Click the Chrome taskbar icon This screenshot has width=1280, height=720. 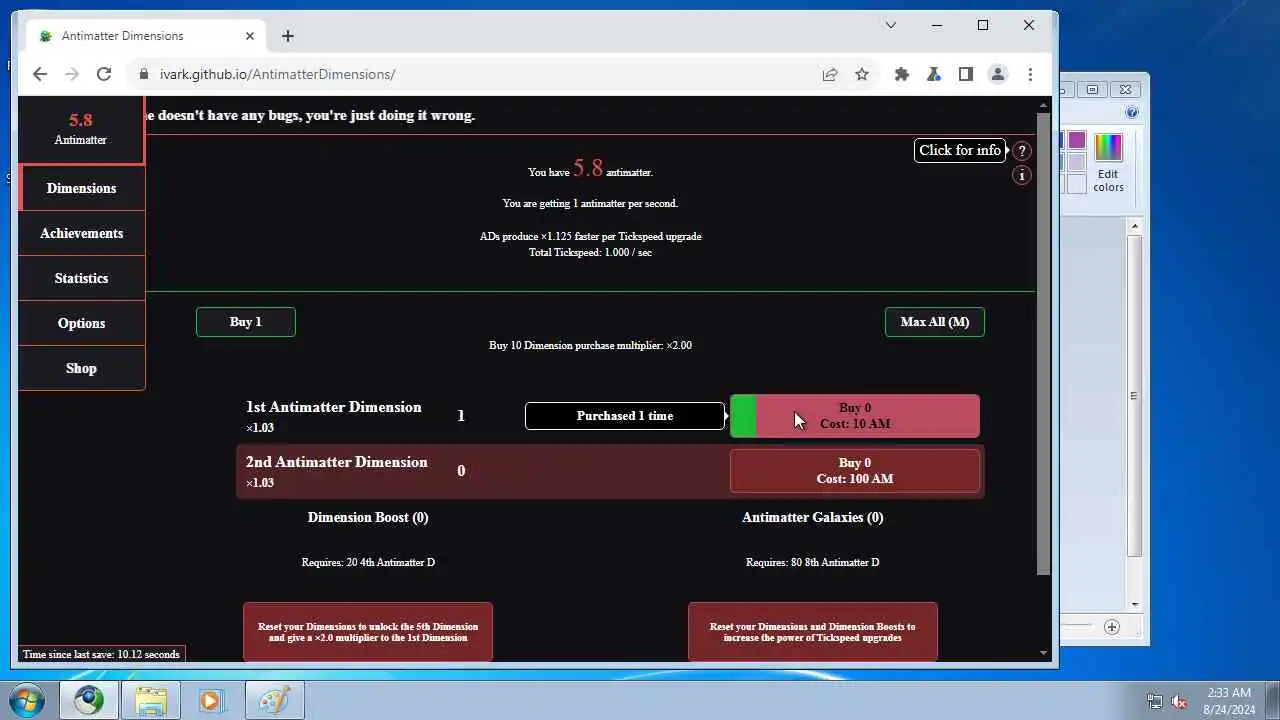pyautogui.click(x=88, y=700)
